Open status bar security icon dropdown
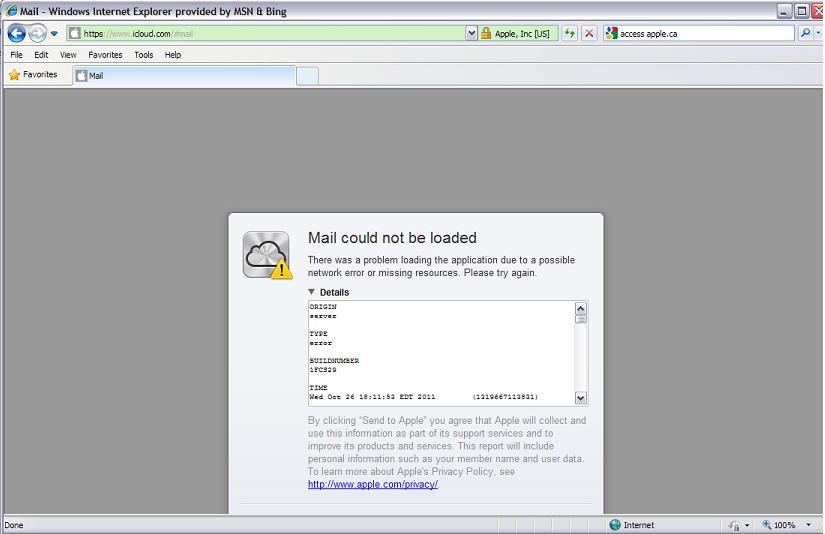The height and width of the screenshot is (534, 825). point(747,525)
